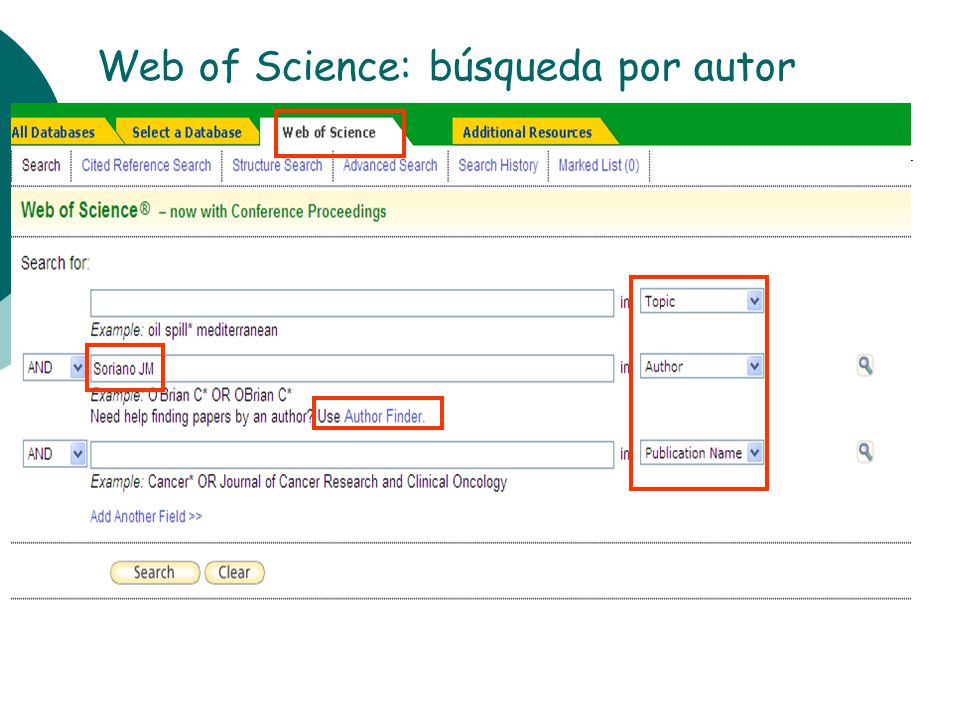Focus the Topic search input field
The image size is (960, 720).
pyautogui.click(x=352, y=303)
